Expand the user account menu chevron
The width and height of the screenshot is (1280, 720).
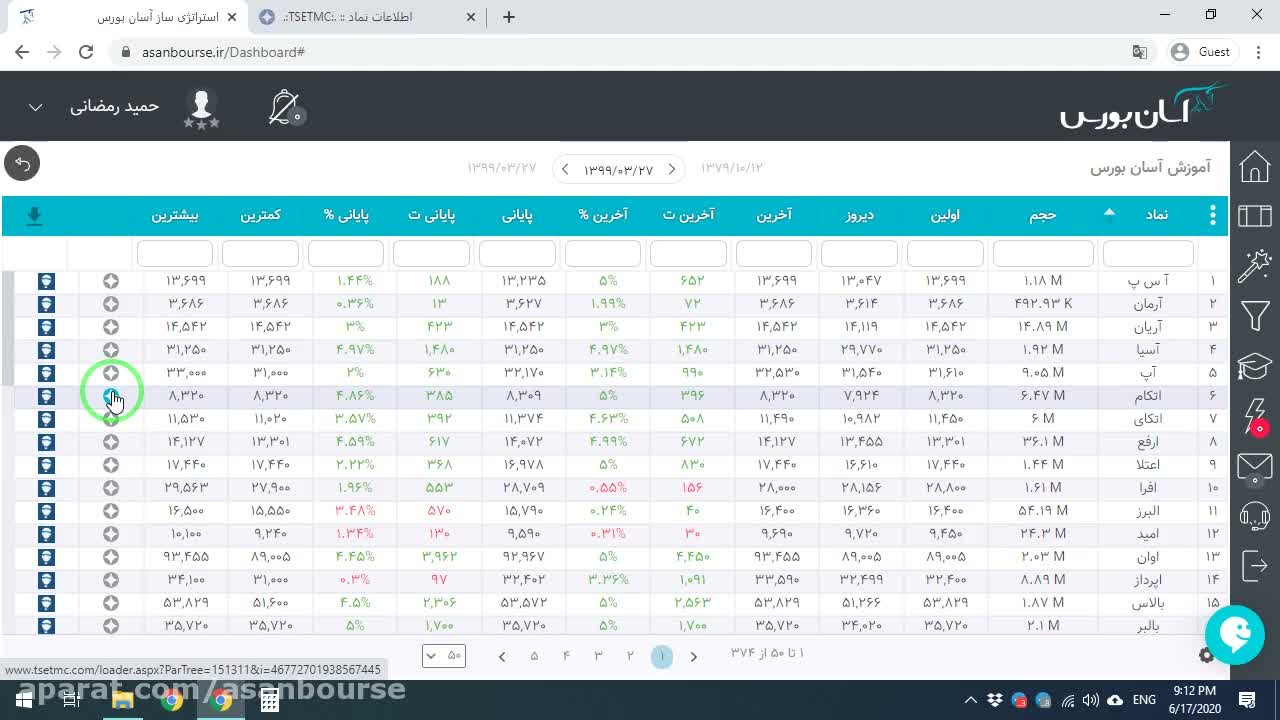point(35,107)
